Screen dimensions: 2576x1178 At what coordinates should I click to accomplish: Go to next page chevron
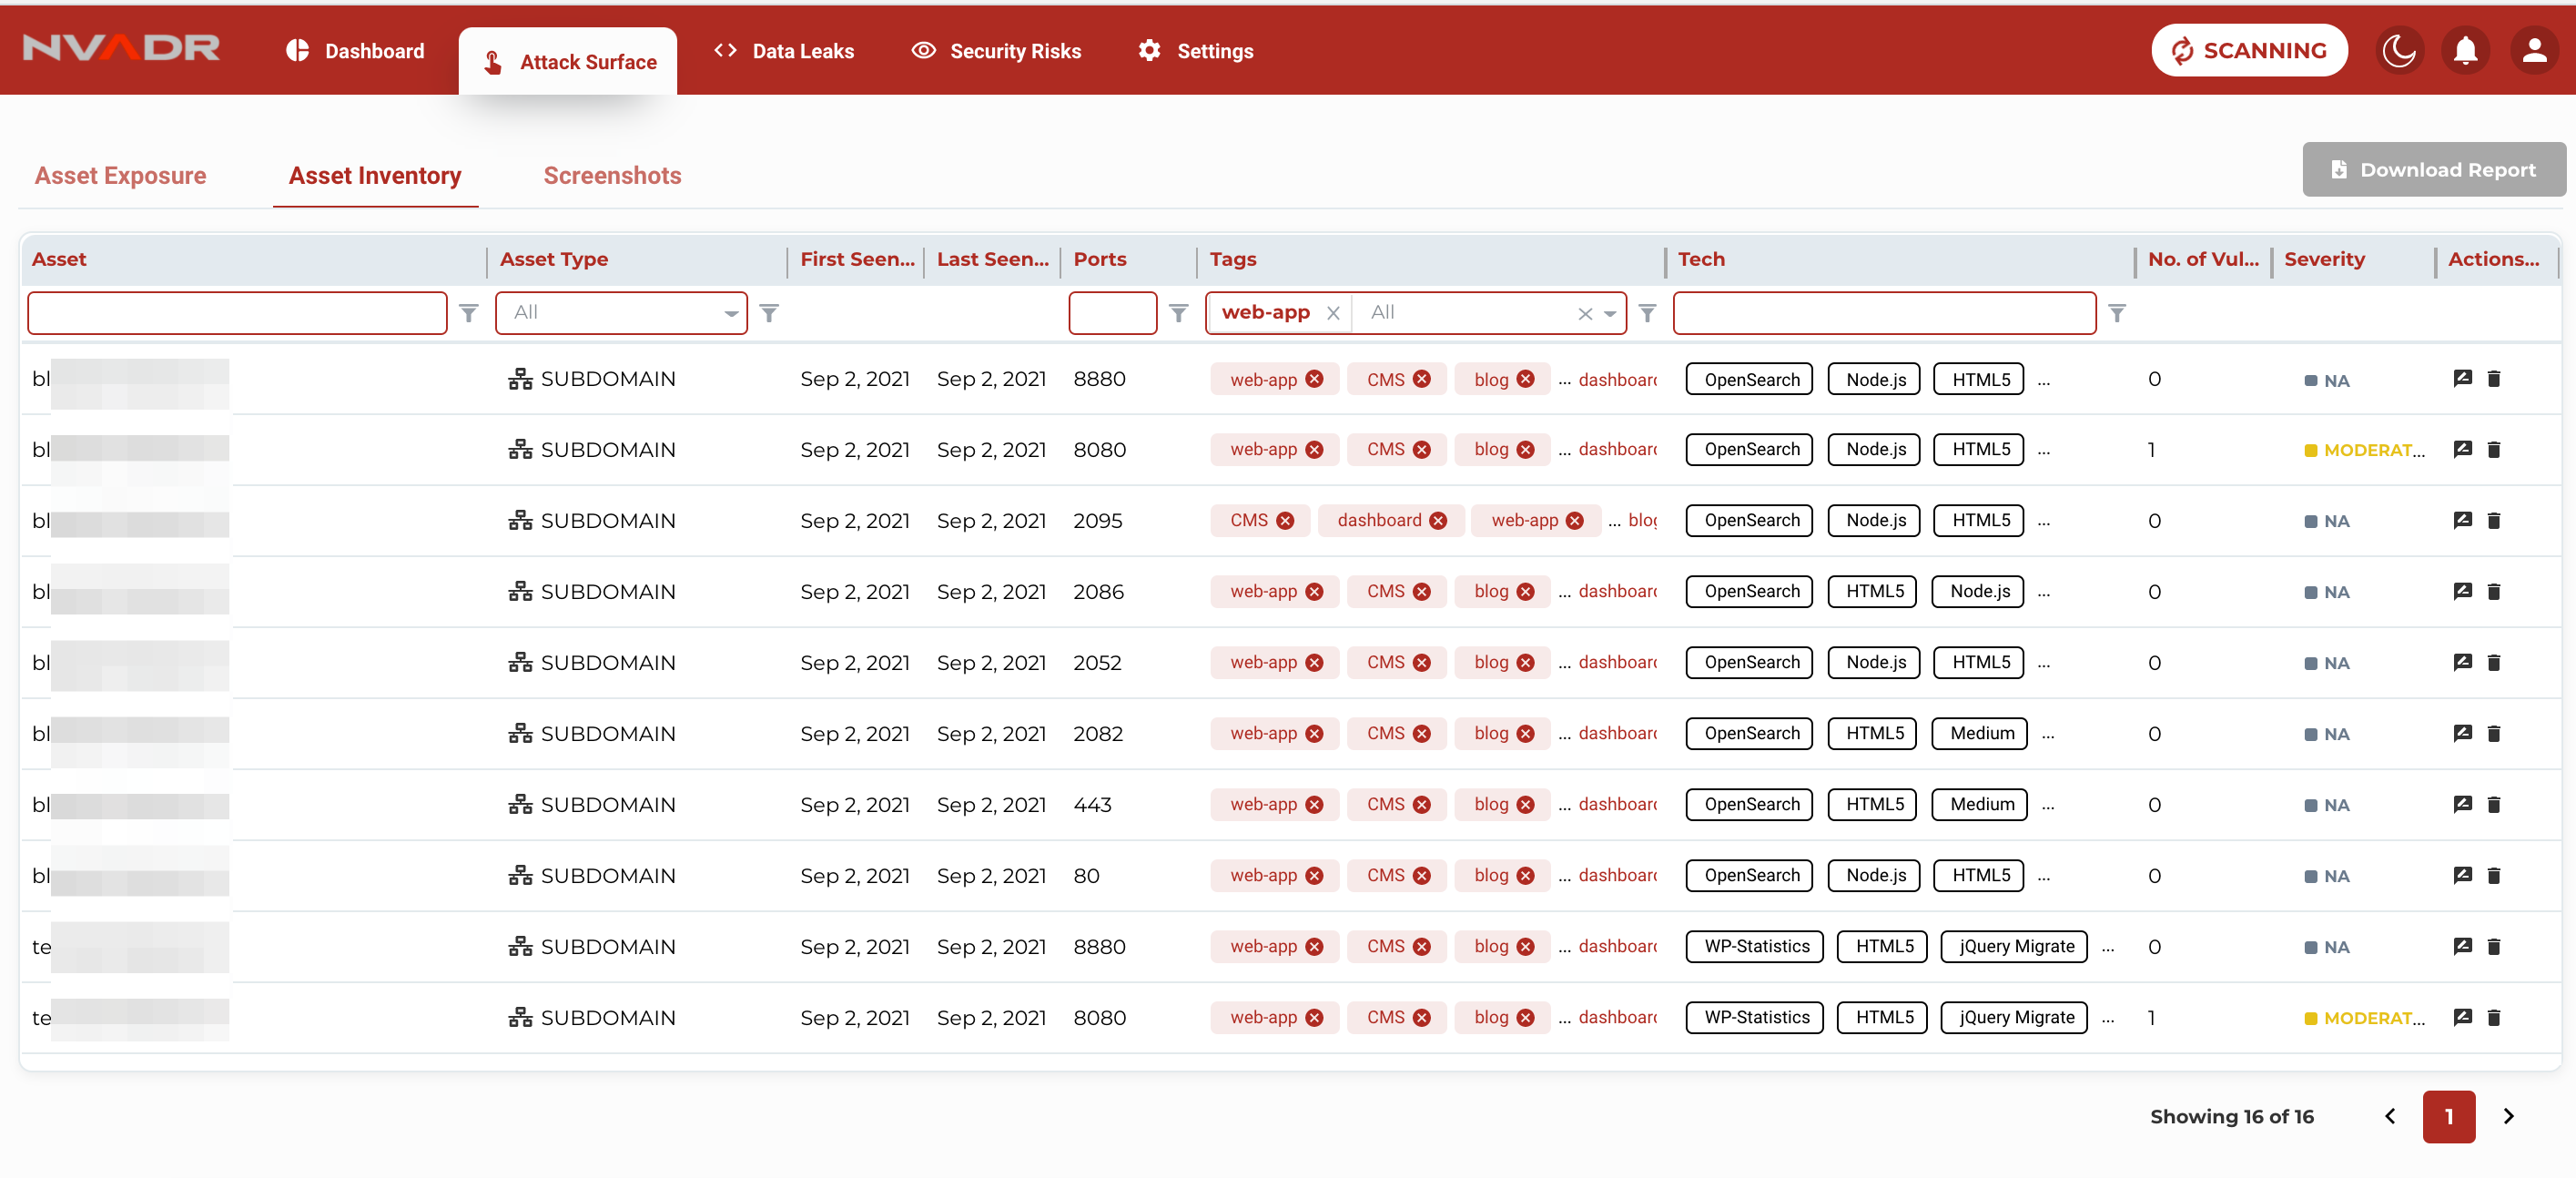2508,1116
